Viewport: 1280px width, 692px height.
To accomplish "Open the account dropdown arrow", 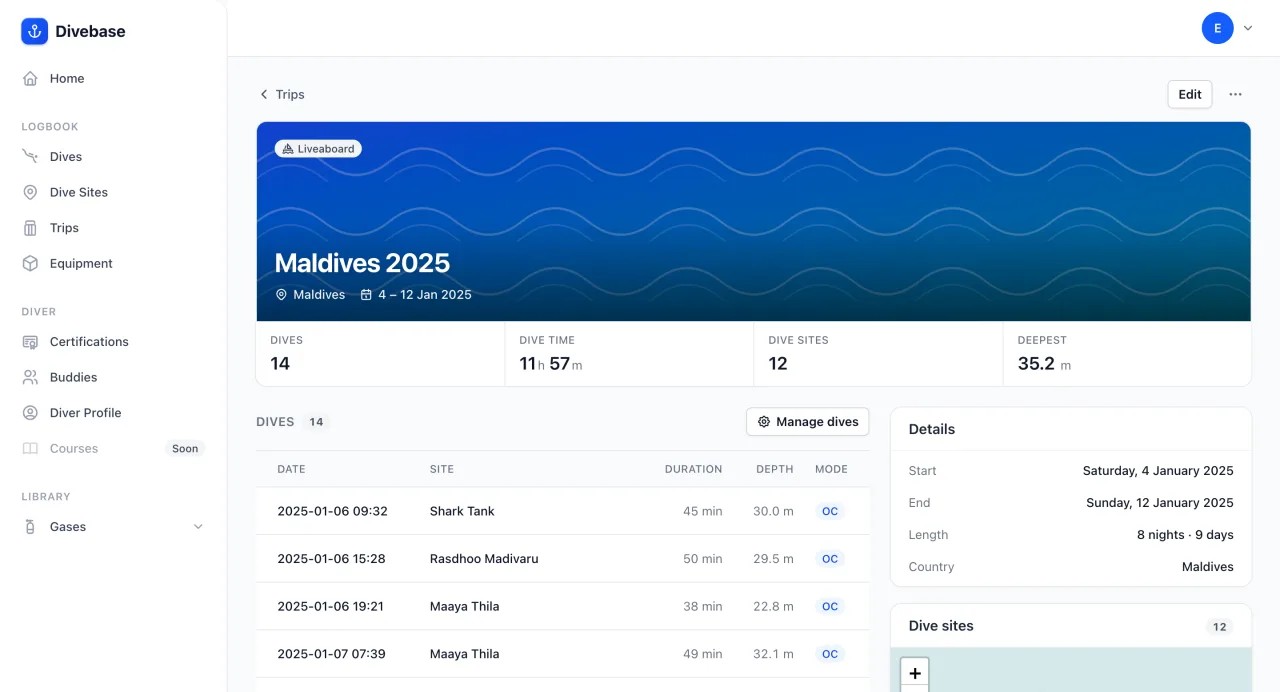I will point(1248,28).
